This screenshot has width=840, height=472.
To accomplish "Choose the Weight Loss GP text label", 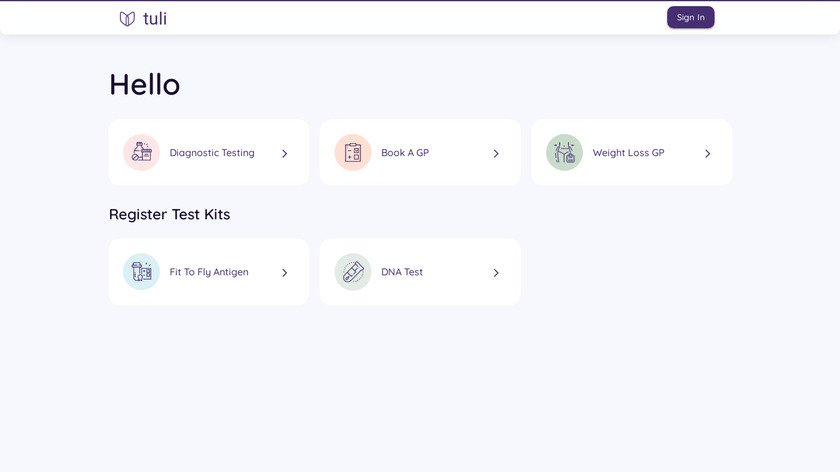I will (628, 153).
